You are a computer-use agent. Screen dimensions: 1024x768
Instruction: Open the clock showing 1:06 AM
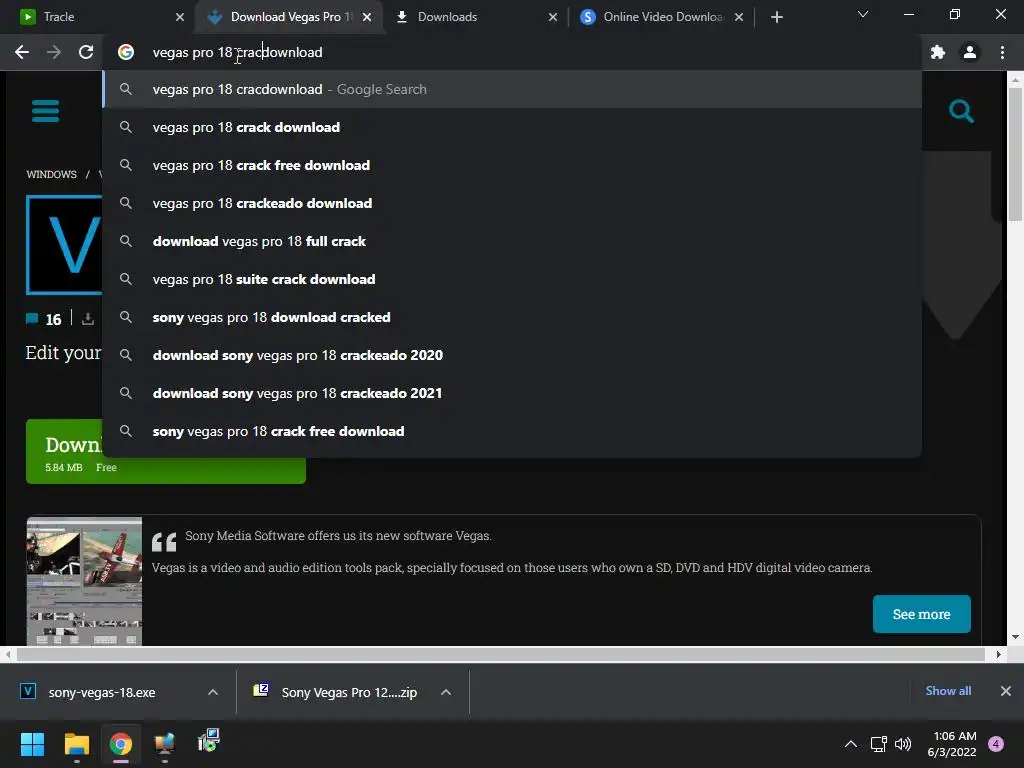[952, 744]
